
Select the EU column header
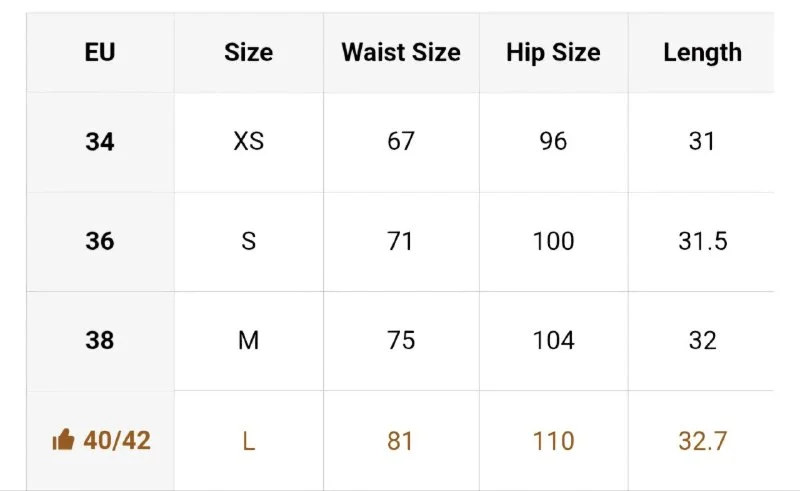(x=100, y=52)
